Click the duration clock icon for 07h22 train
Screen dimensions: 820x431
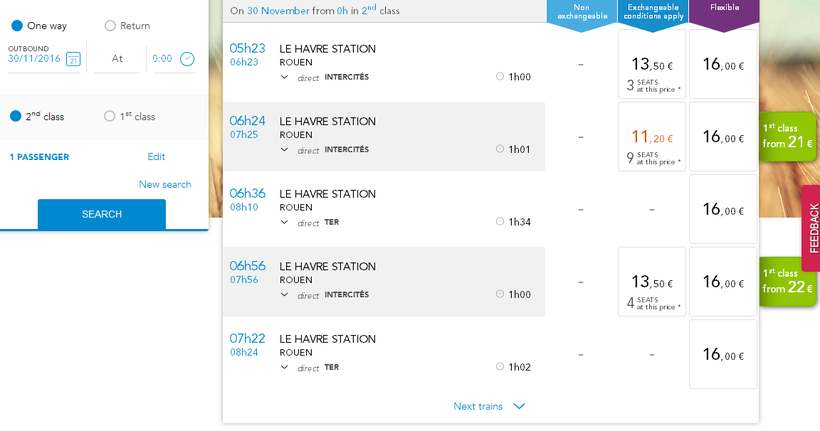point(500,367)
